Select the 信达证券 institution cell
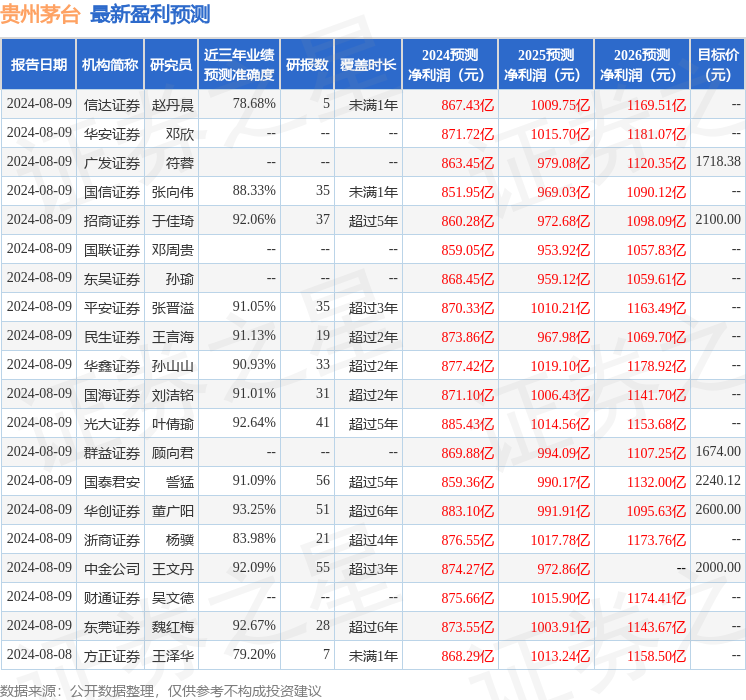 [x=112, y=105]
